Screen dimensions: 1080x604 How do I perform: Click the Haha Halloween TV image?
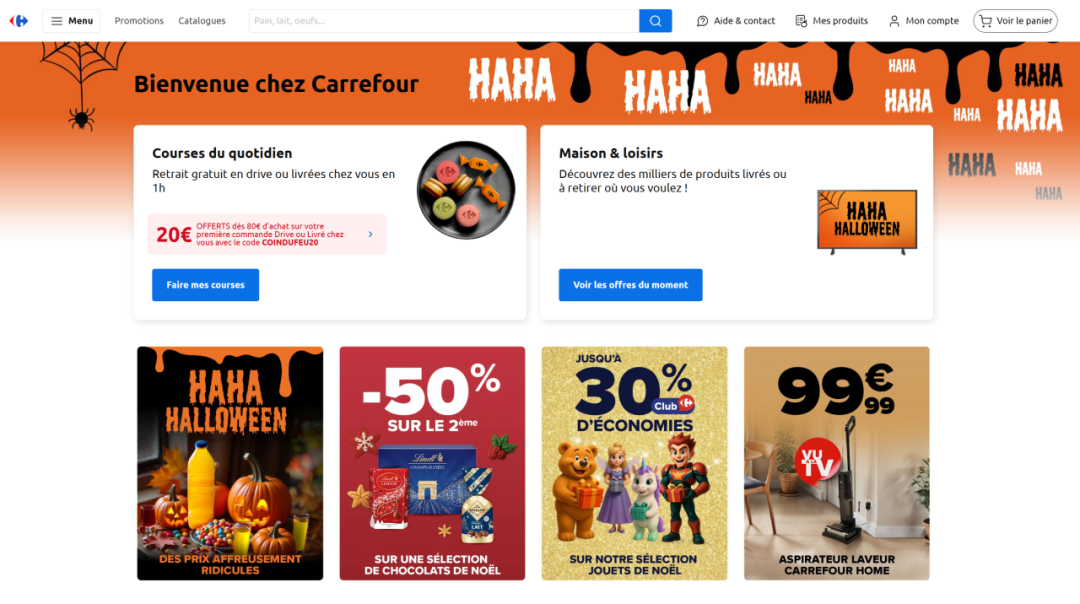coord(867,222)
